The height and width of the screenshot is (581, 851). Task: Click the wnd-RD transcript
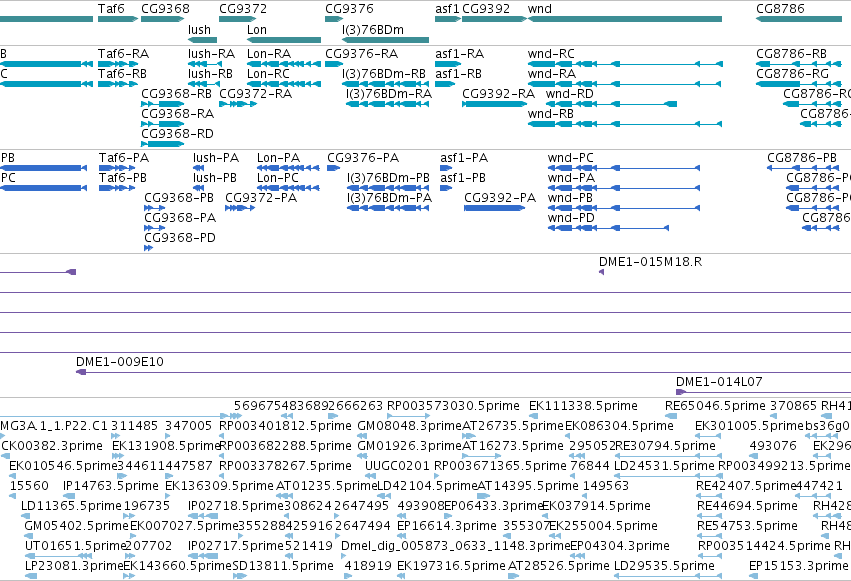coord(611,104)
